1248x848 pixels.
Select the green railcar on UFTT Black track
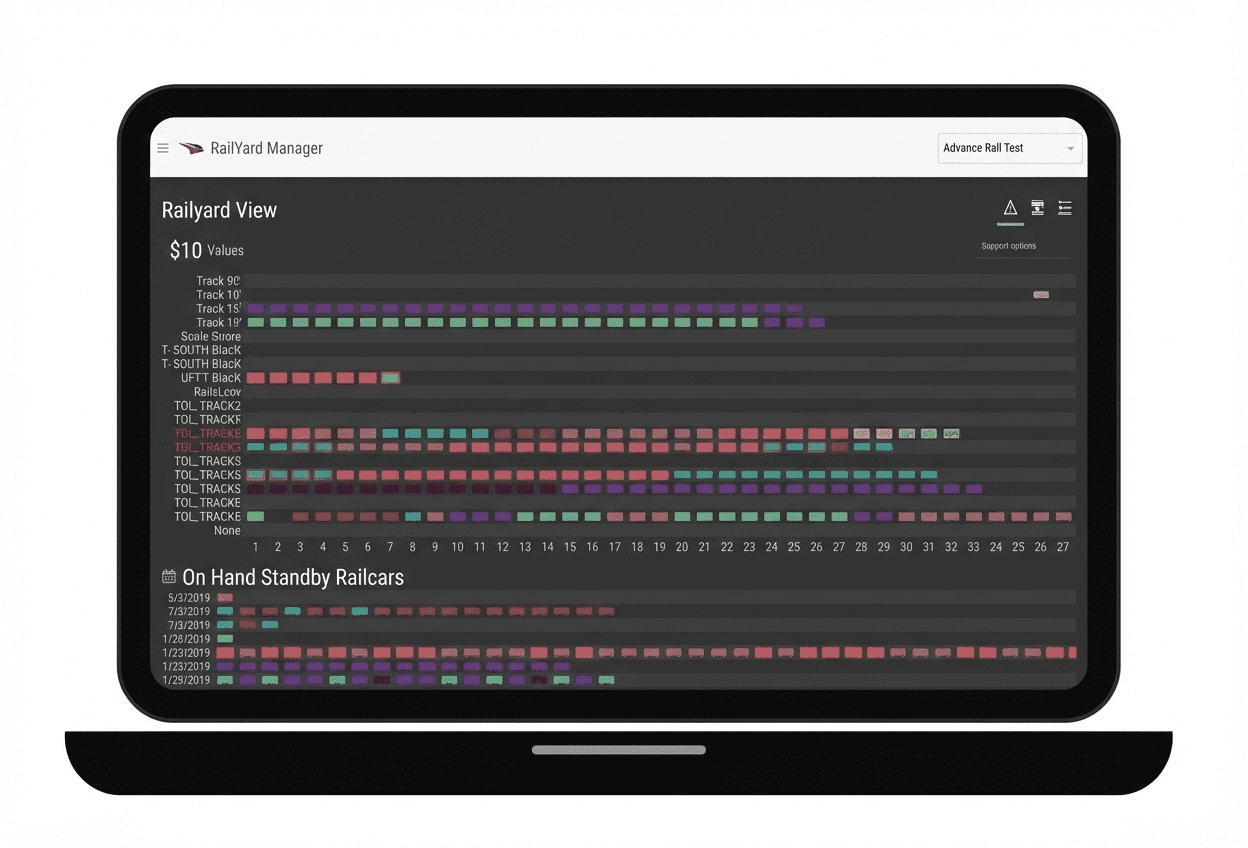[x=390, y=378]
